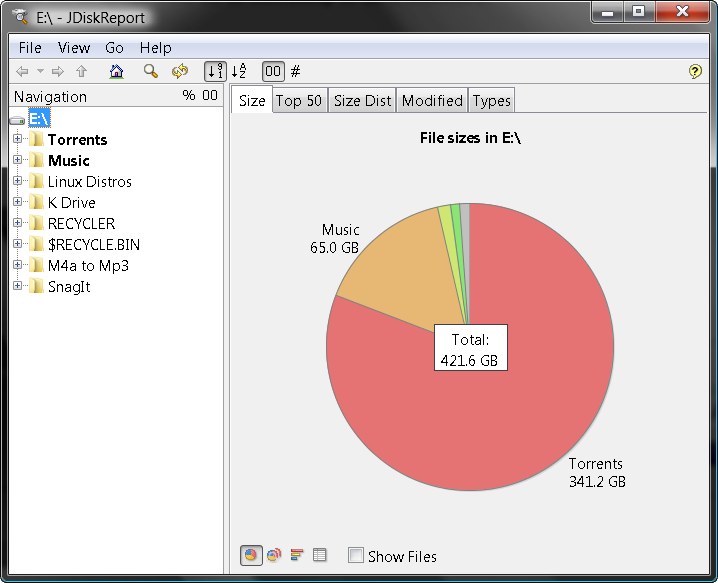718x583 pixels.
Task: Rescan the drive with refresh icon
Action: coord(180,71)
